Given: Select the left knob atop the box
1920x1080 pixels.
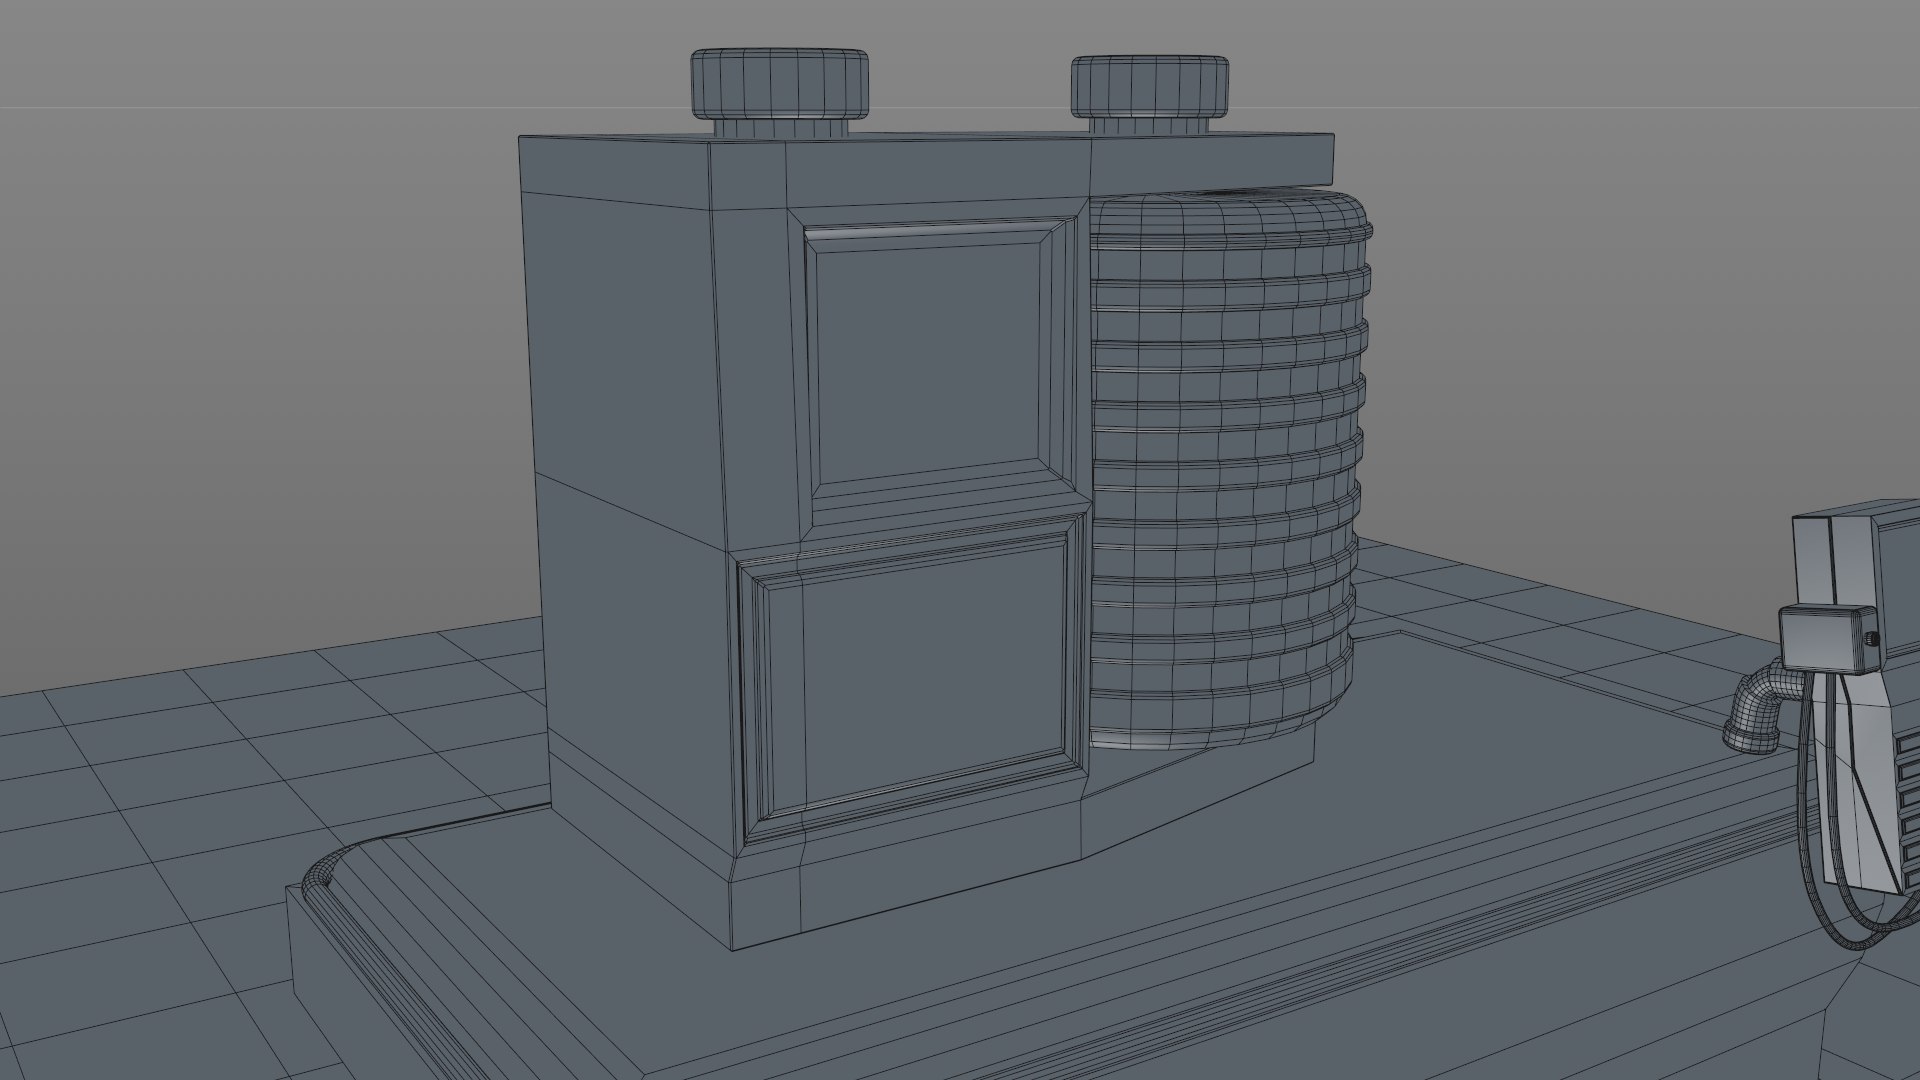Looking at the screenshot, I should point(779,94).
